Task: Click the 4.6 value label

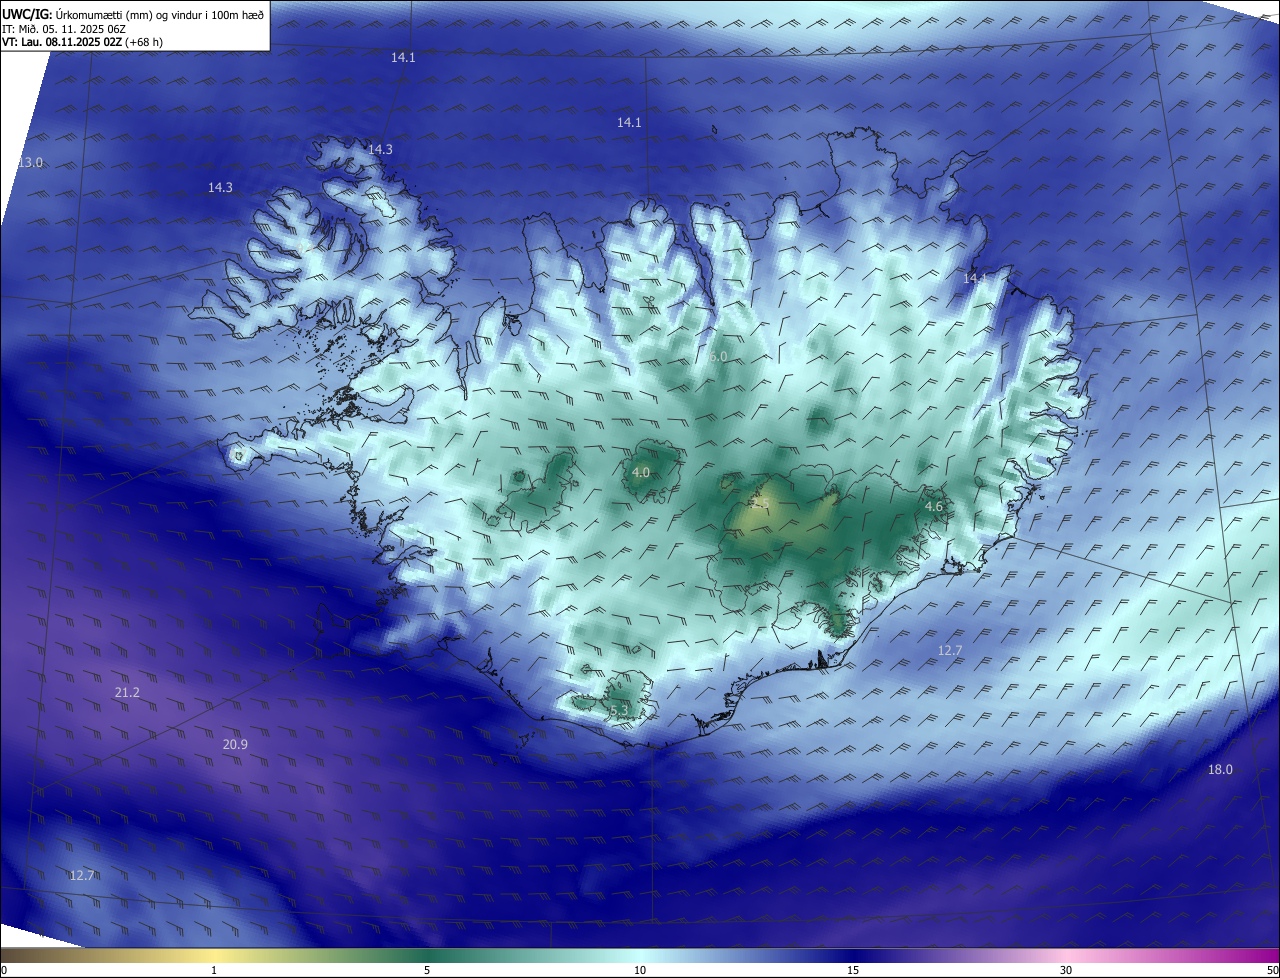Action: coord(933,507)
